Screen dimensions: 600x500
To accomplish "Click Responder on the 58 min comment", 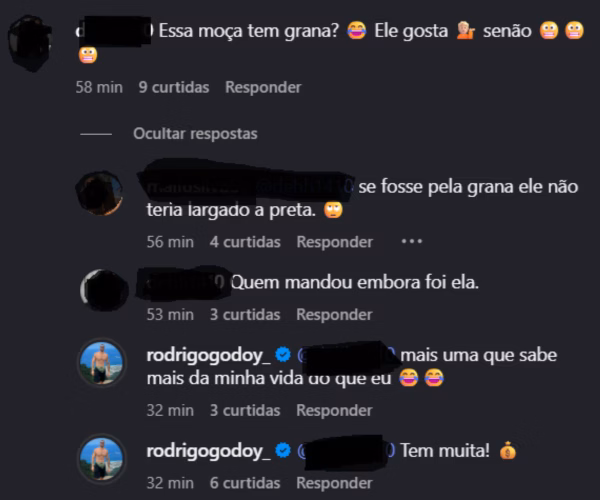I will click(x=263, y=87).
